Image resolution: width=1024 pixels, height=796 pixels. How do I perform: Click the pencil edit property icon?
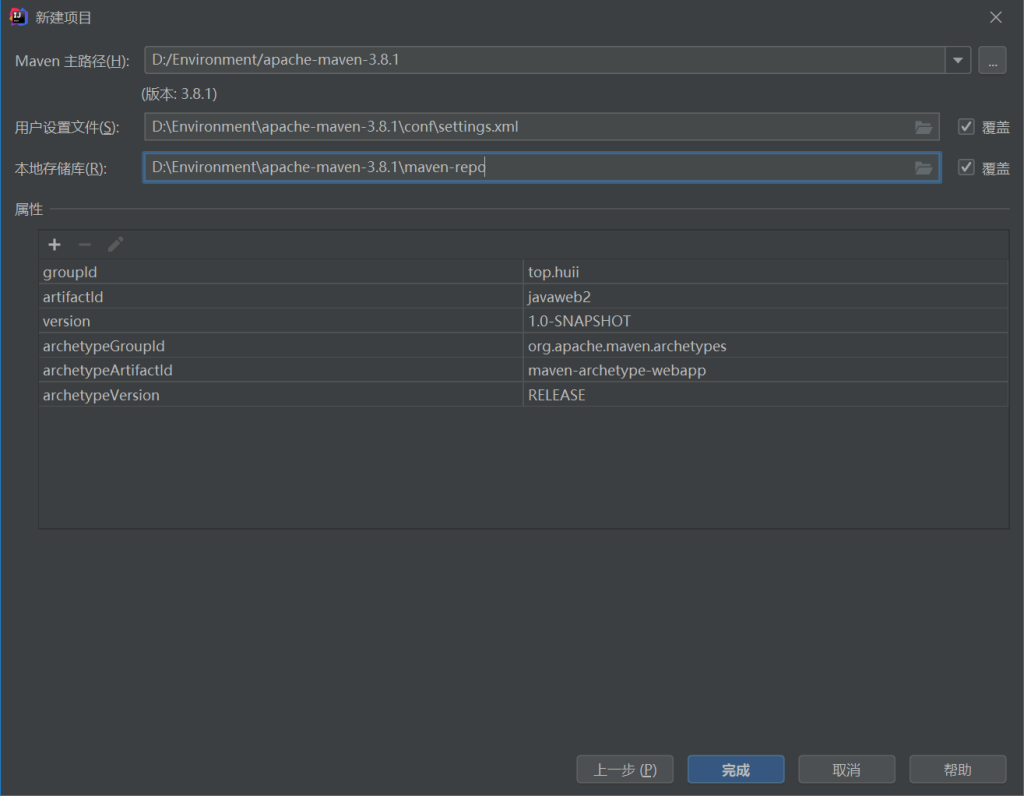click(x=115, y=245)
